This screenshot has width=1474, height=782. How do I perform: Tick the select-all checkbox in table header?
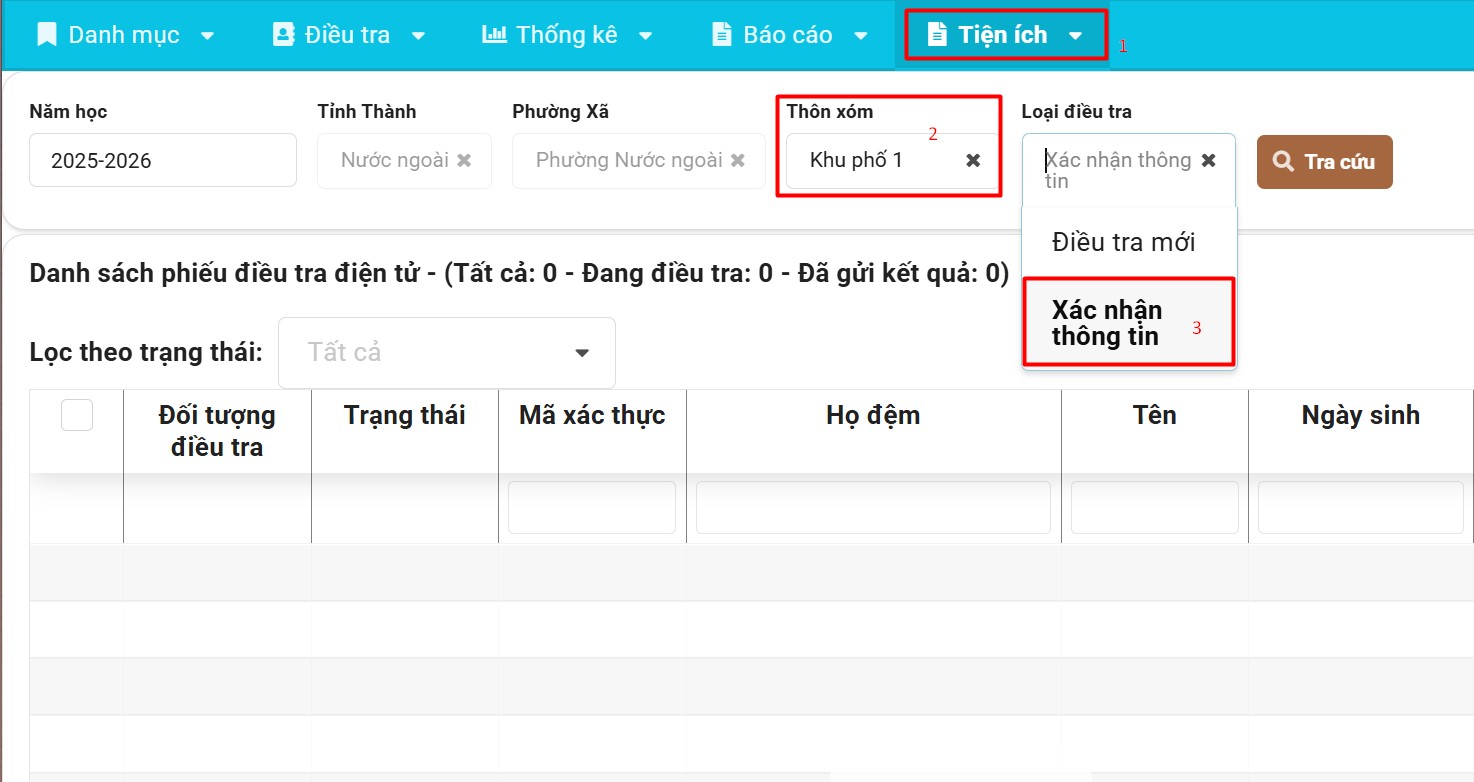point(77,415)
